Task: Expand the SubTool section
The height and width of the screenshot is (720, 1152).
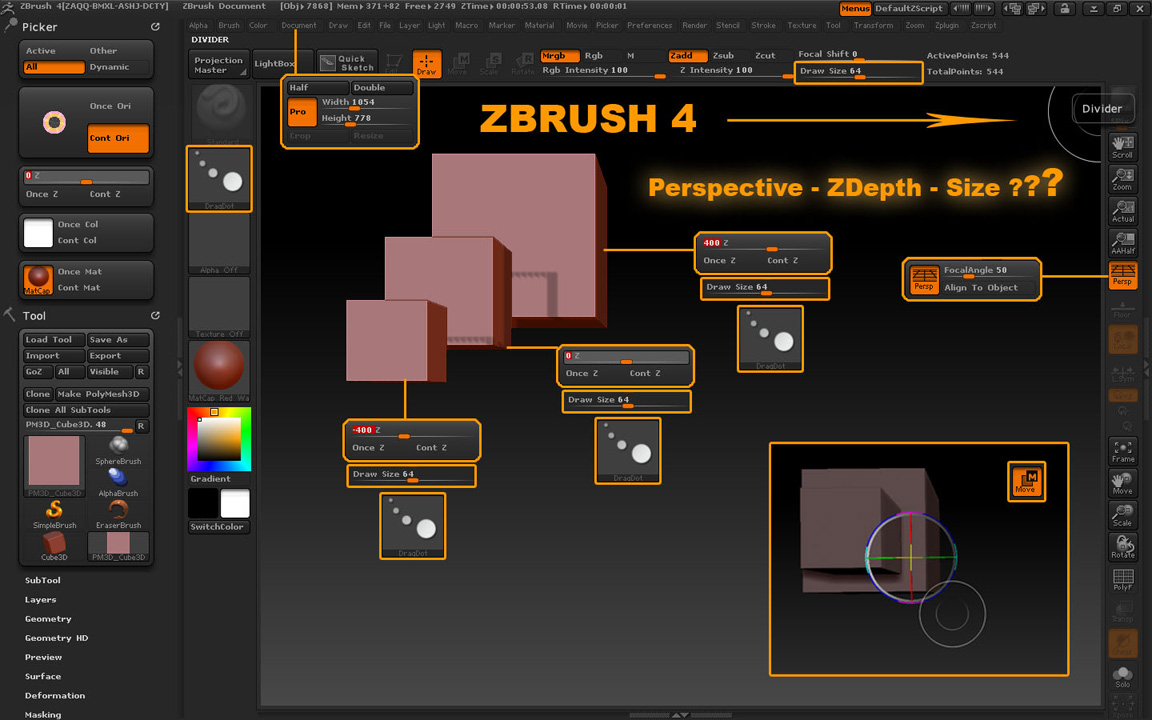Action: [x=43, y=580]
